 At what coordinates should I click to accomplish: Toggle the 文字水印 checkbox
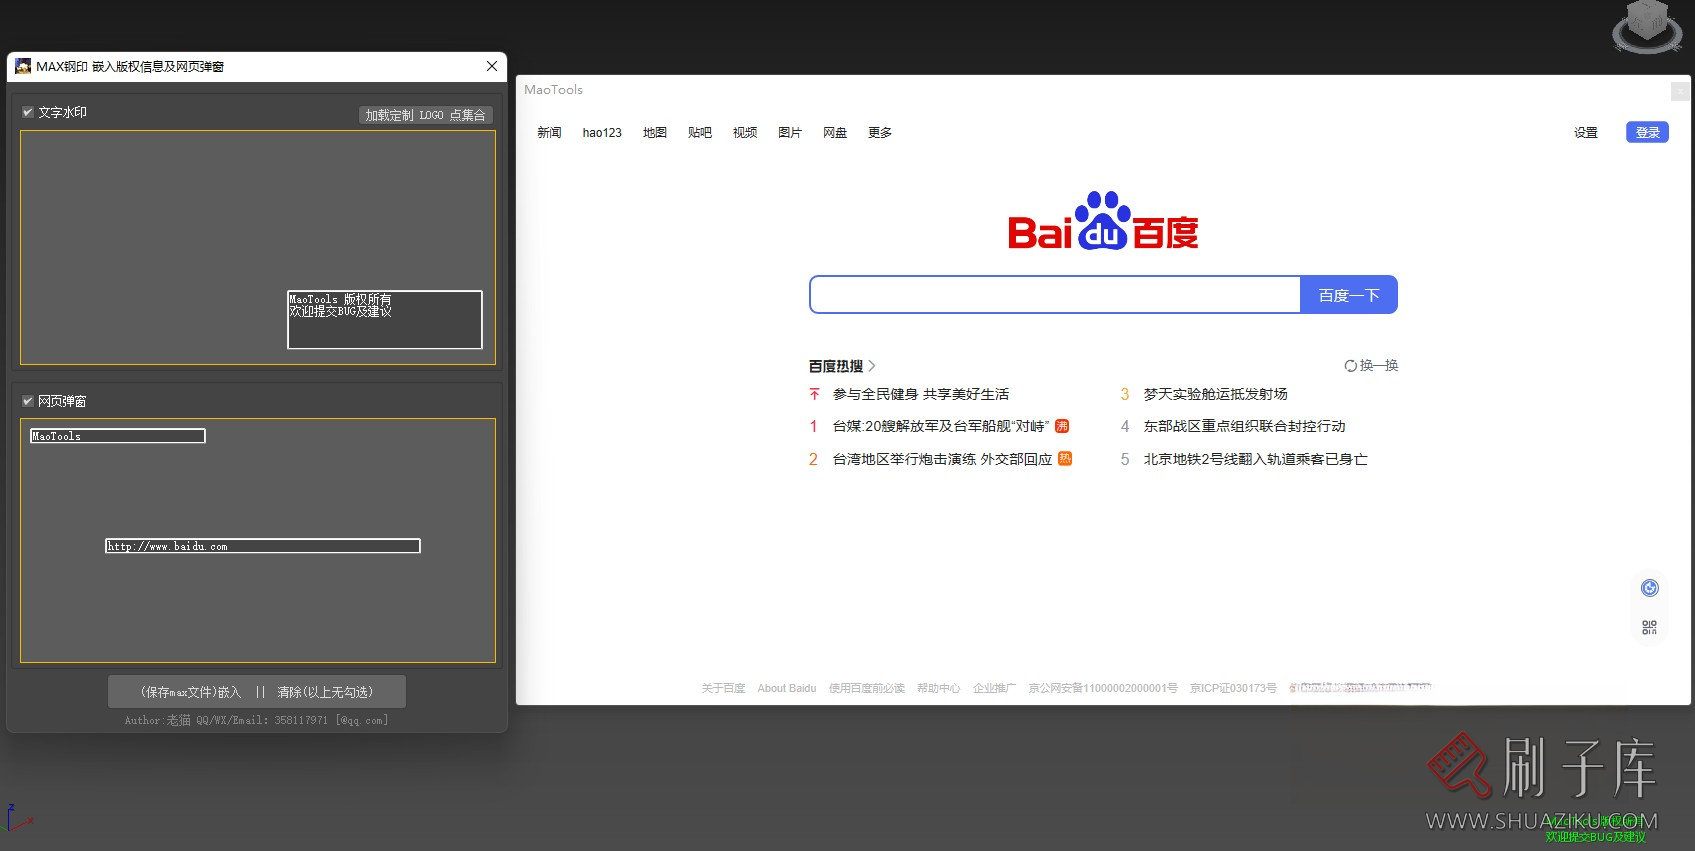point(28,112)
